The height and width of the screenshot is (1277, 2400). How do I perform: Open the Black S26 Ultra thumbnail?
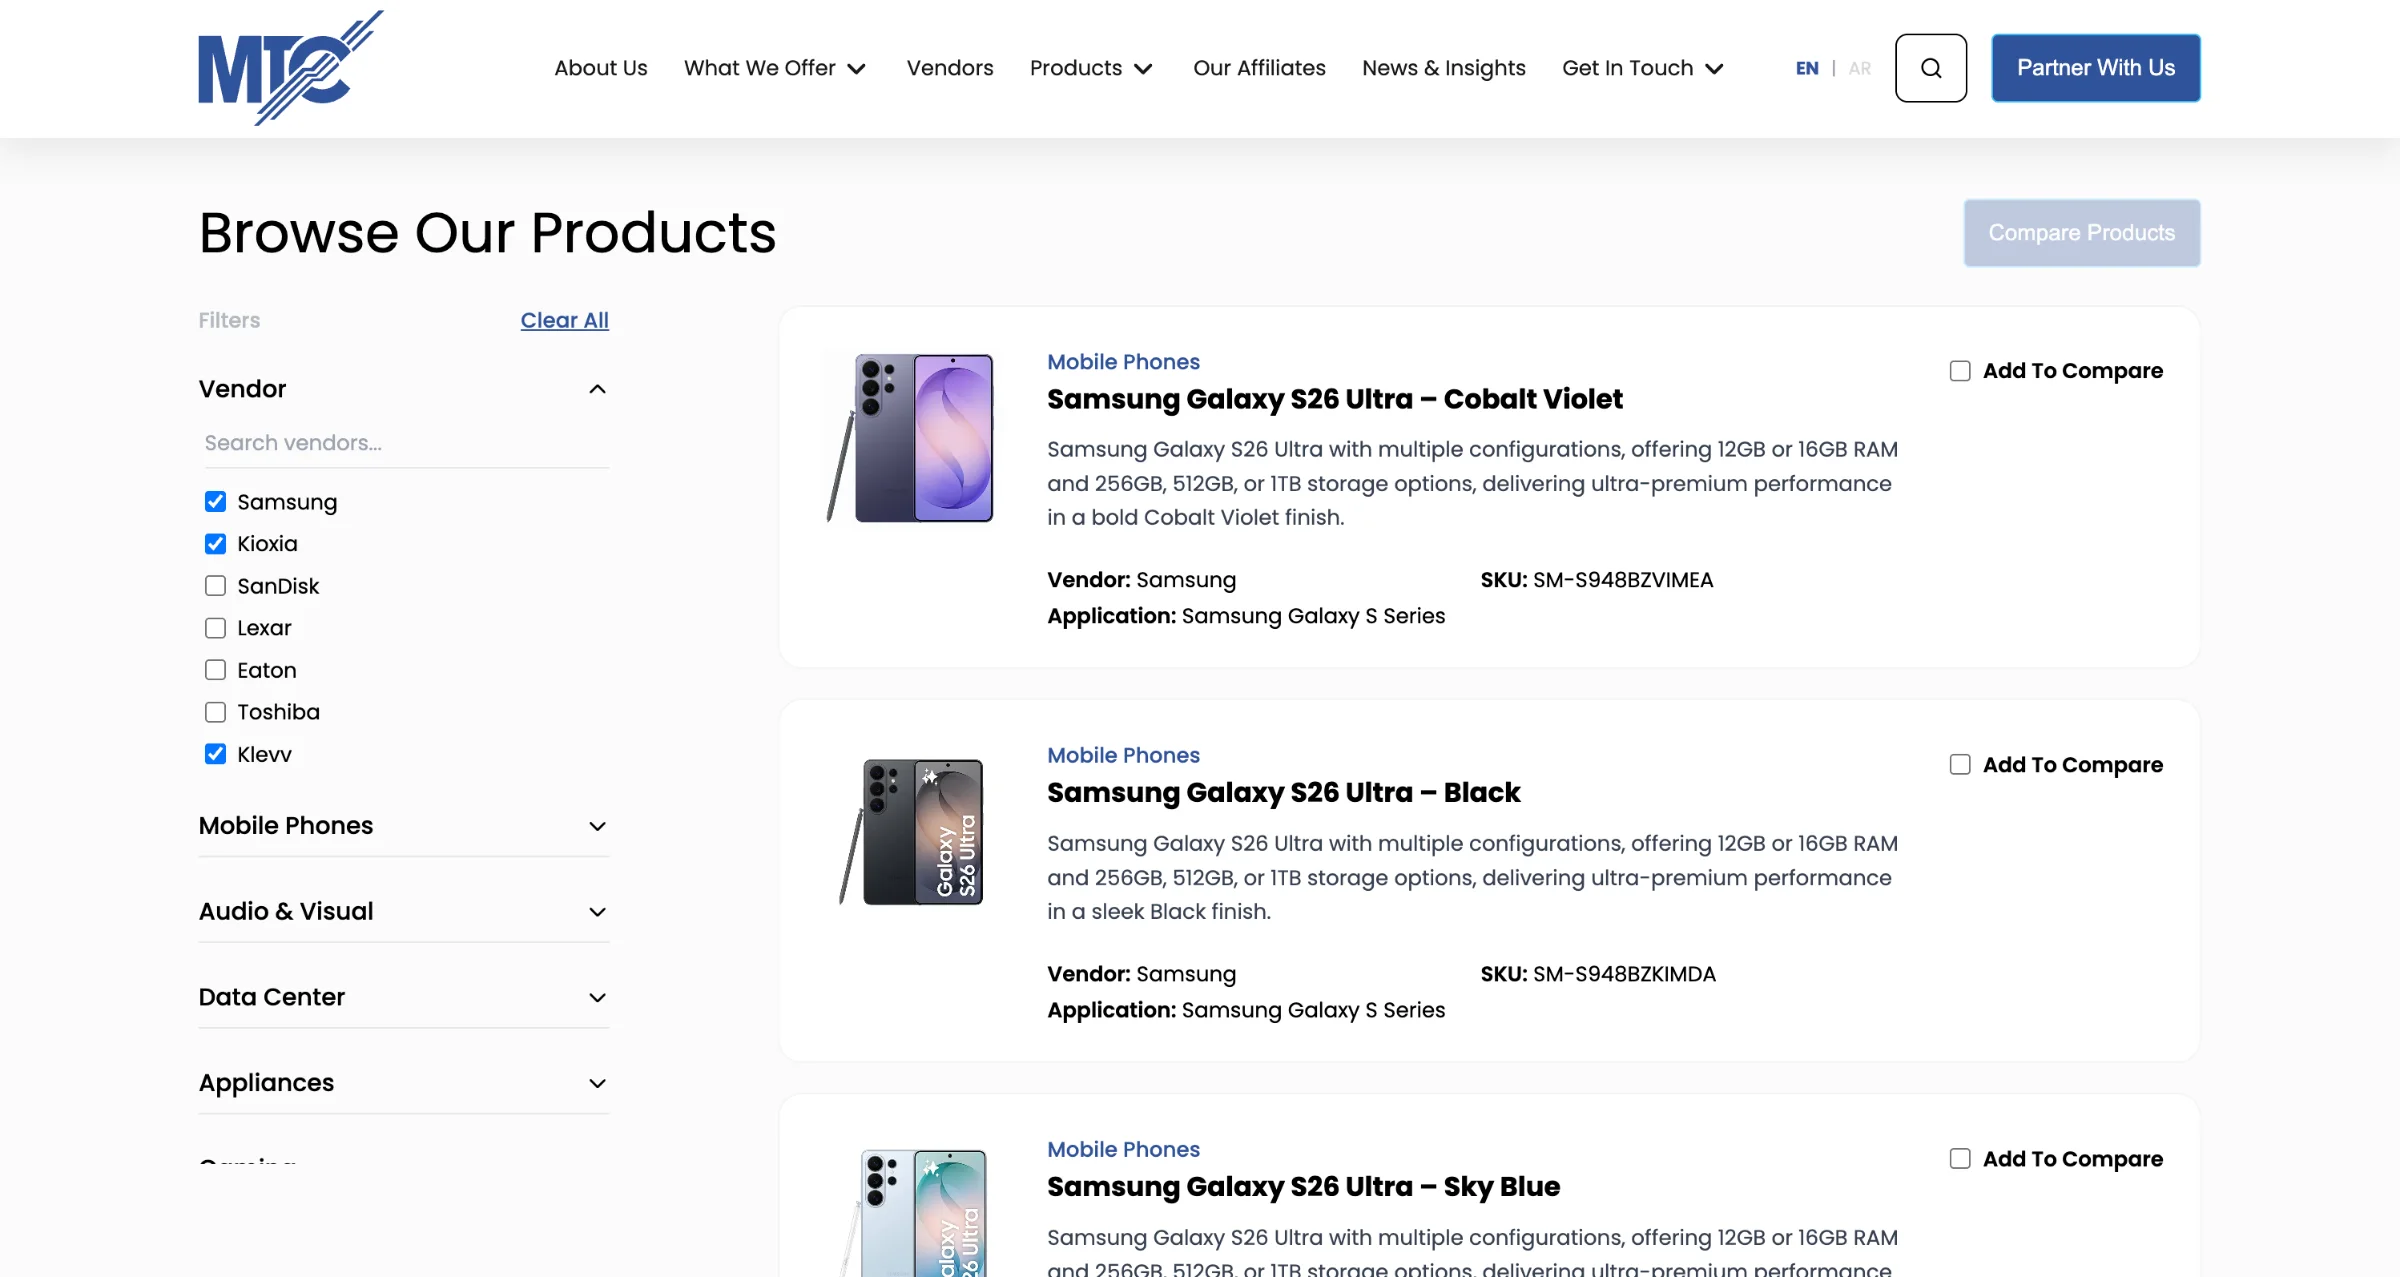tap(912, 832)
